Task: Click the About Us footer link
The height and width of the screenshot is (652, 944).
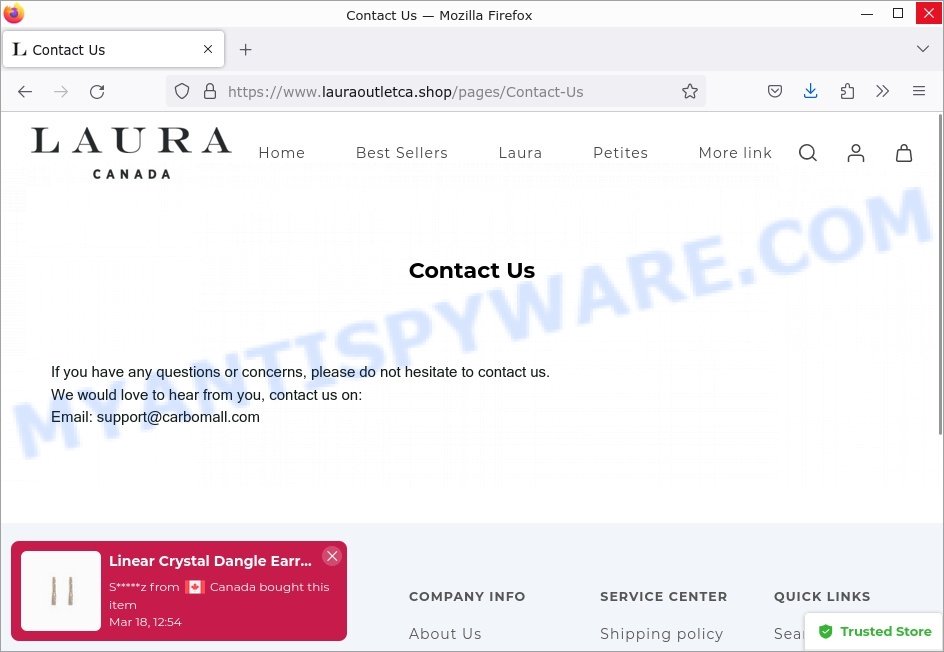Action: [x=445, y=634]
